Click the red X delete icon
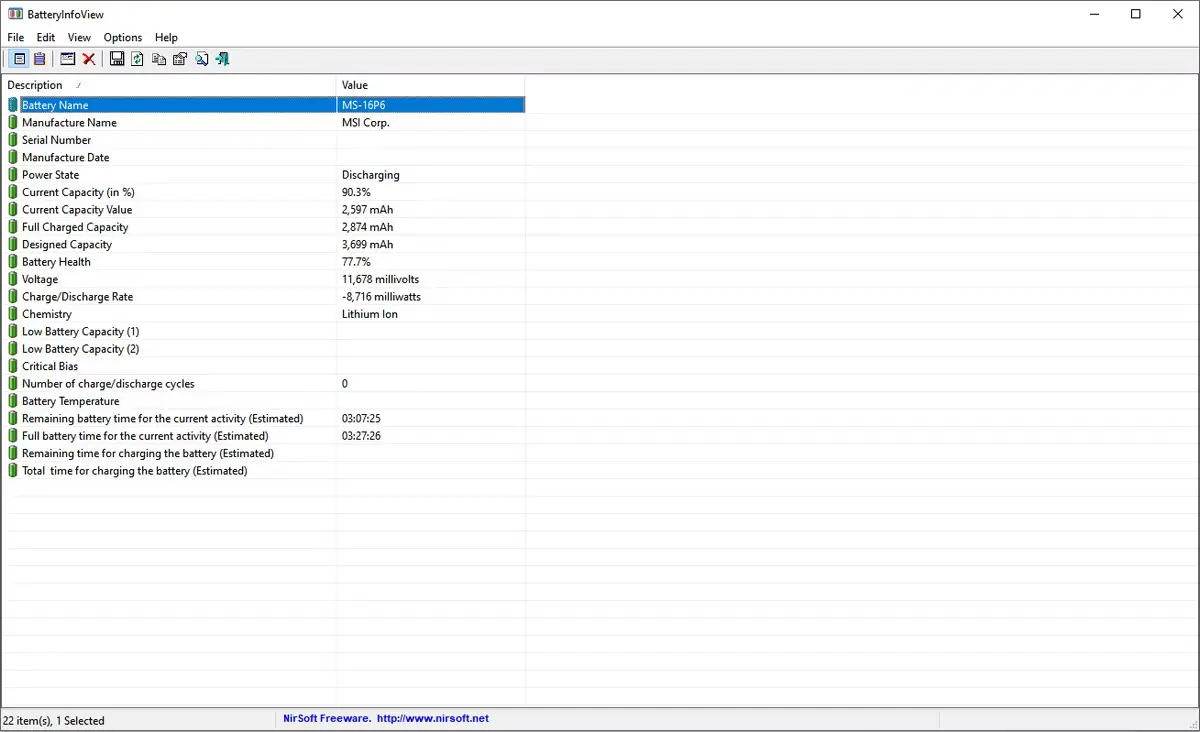 click(x=89, y=59)
